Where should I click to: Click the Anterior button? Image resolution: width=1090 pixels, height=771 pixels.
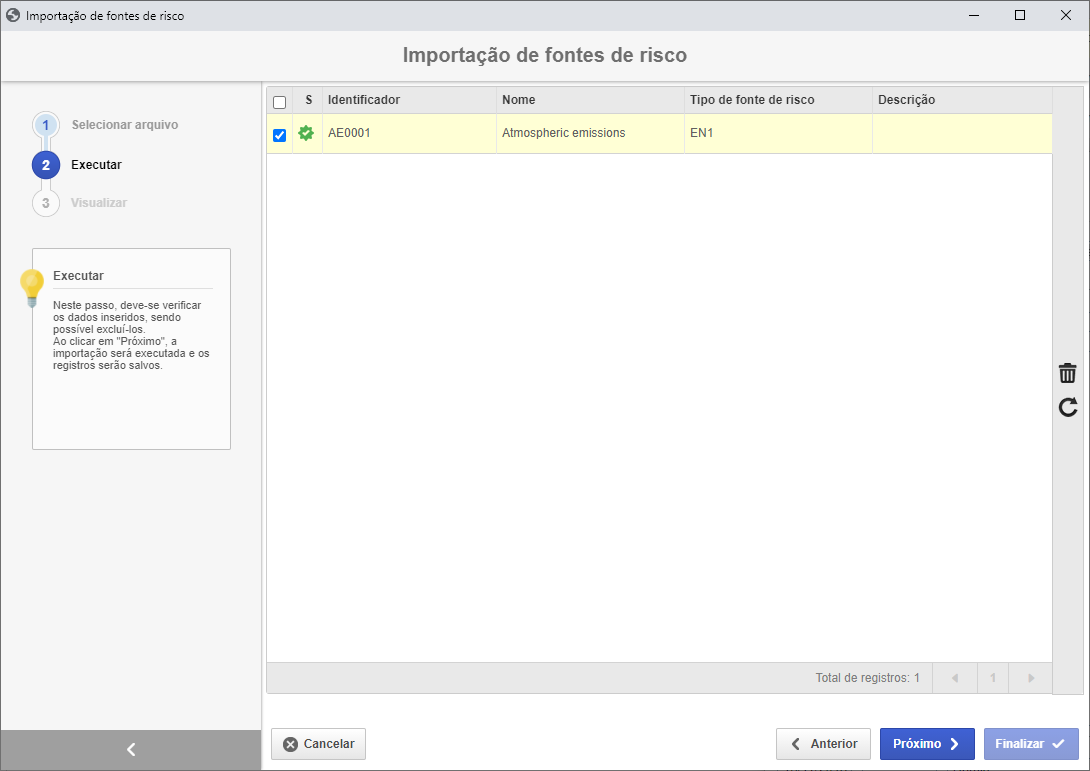click(823, 744)
